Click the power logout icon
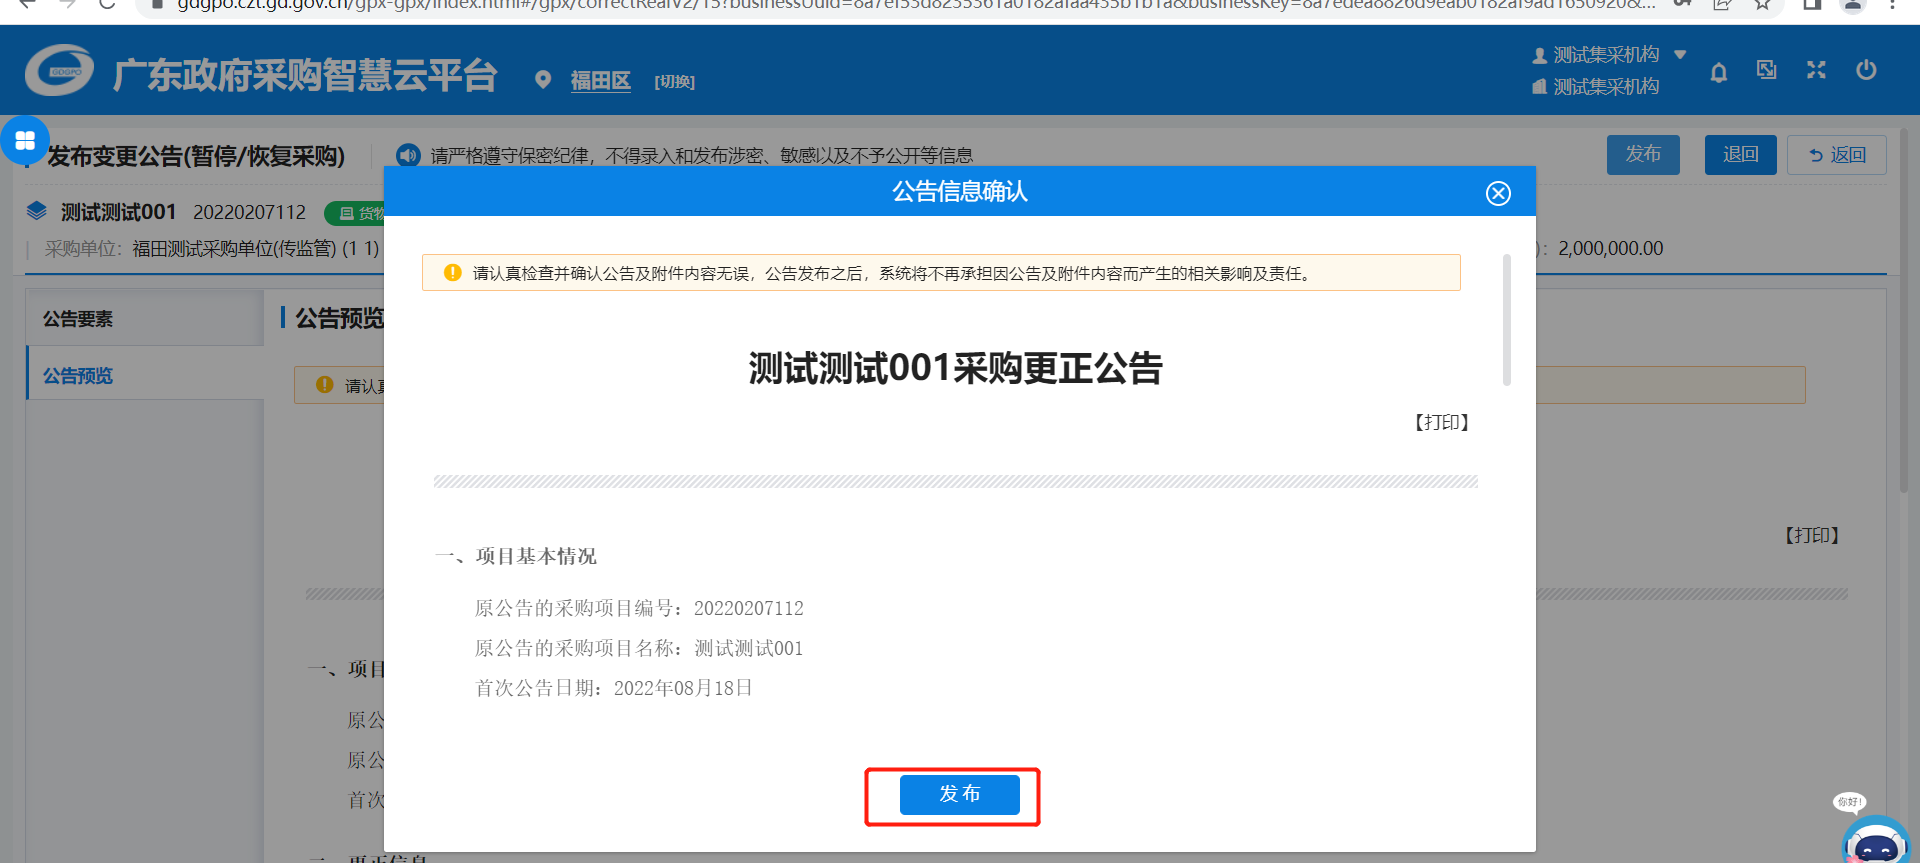 click(x=1865, y=70)
